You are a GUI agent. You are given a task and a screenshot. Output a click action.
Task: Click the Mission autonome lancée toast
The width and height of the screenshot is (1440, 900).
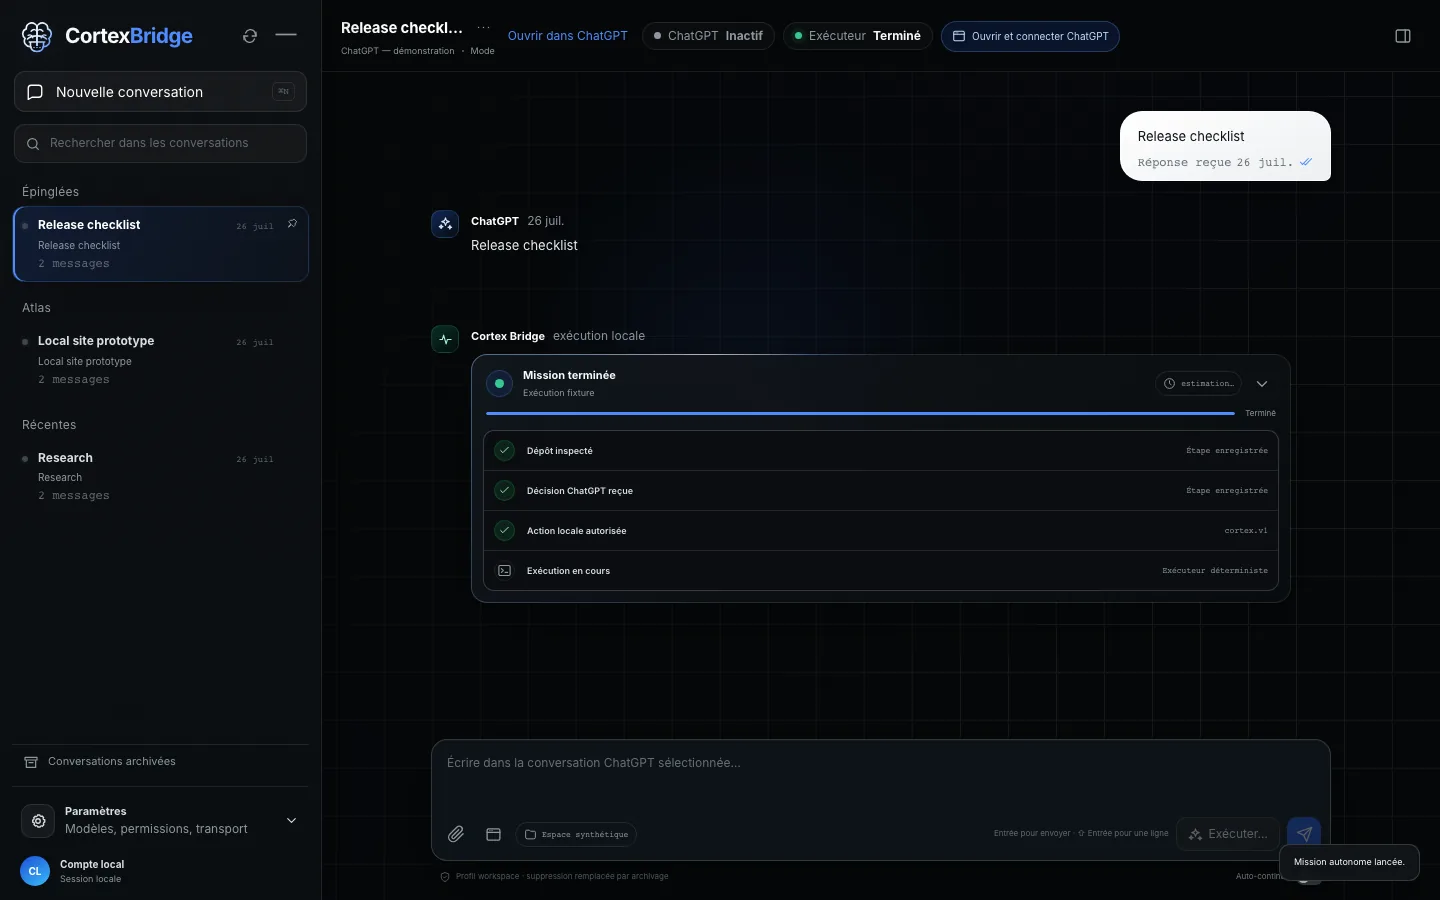click(x=1349, y=862)
